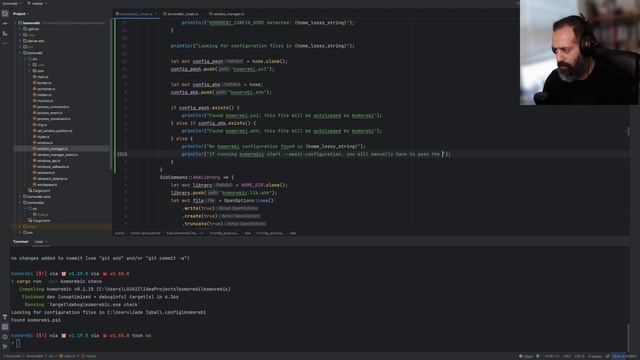Open Cargo.toml under the komorebic folder
The image size is (640, 360).
click(x=41, y=220)
